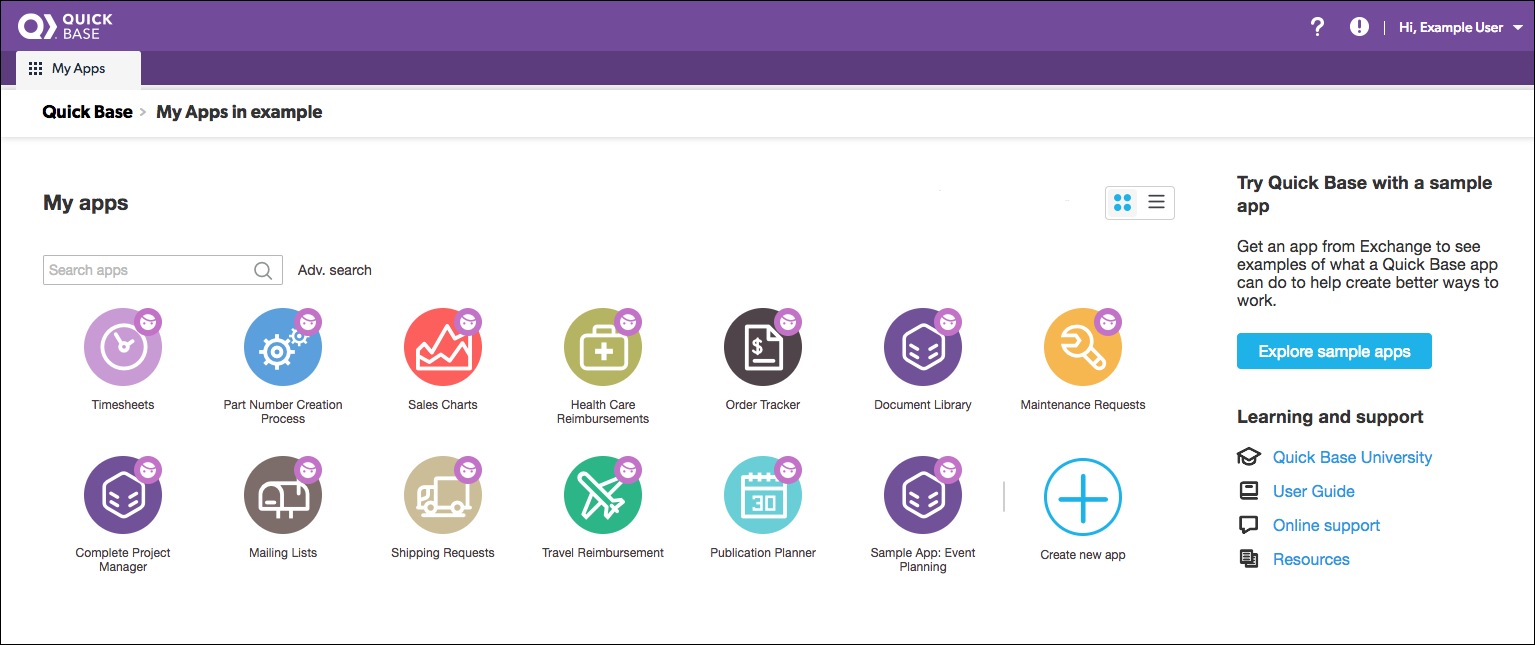Open the User Guide link

point(1314,491)
